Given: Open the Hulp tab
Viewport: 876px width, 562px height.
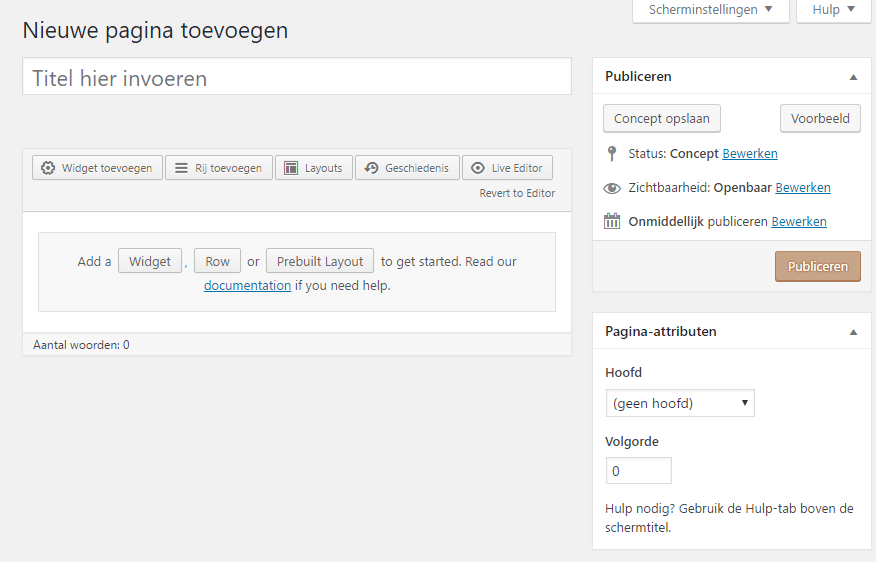Looking at the screenshot, I should coord(834,10).
